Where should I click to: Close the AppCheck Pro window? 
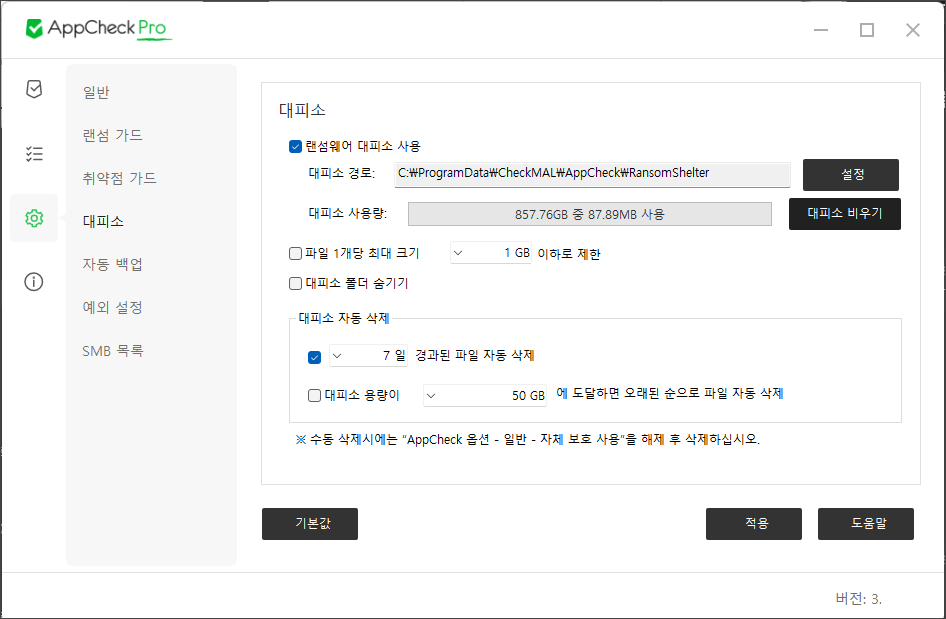[912, 30]
